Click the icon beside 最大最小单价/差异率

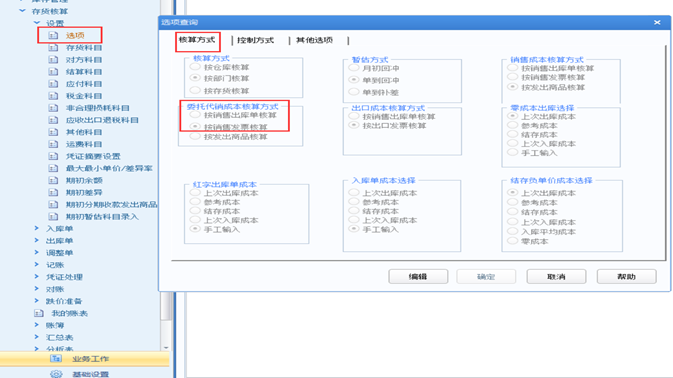(x=53, y=168)
